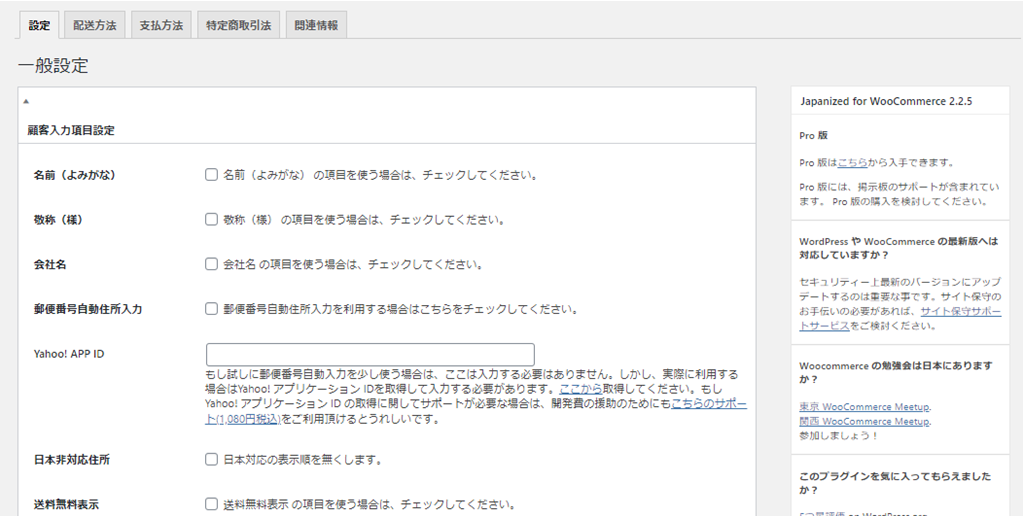Collapse the 顧客入力項目設定 panel arrow
The image size is (1024, 516).
click(x=25, y=102)
